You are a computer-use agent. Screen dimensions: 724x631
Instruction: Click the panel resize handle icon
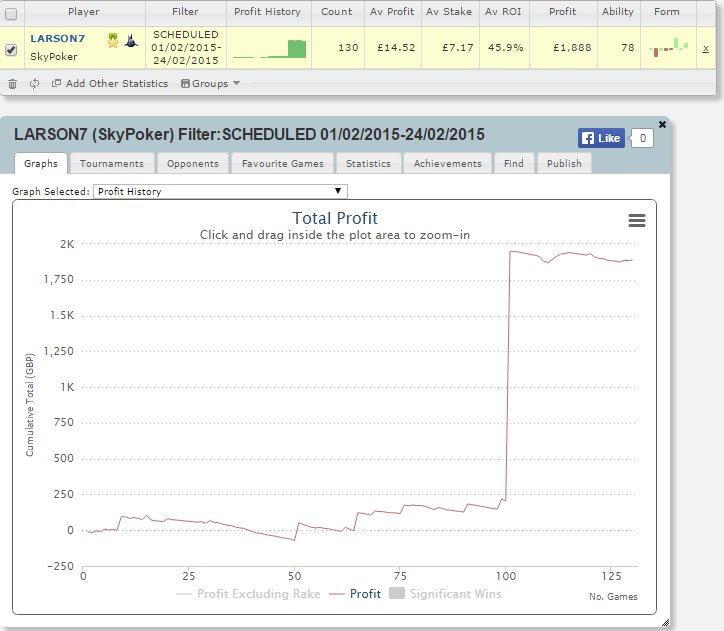pos(665,623)
